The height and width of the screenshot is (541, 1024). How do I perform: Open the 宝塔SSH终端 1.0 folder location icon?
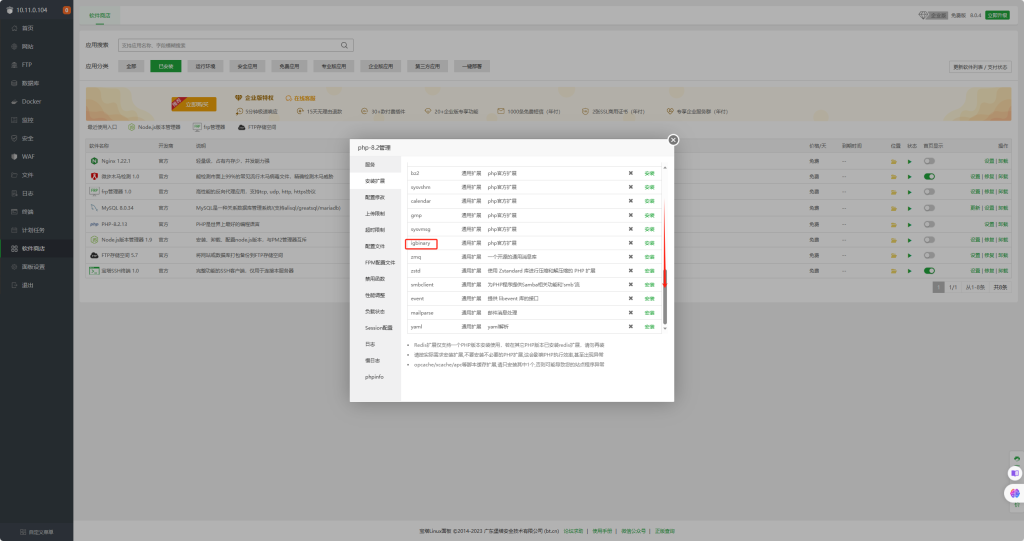pos(893,271)
